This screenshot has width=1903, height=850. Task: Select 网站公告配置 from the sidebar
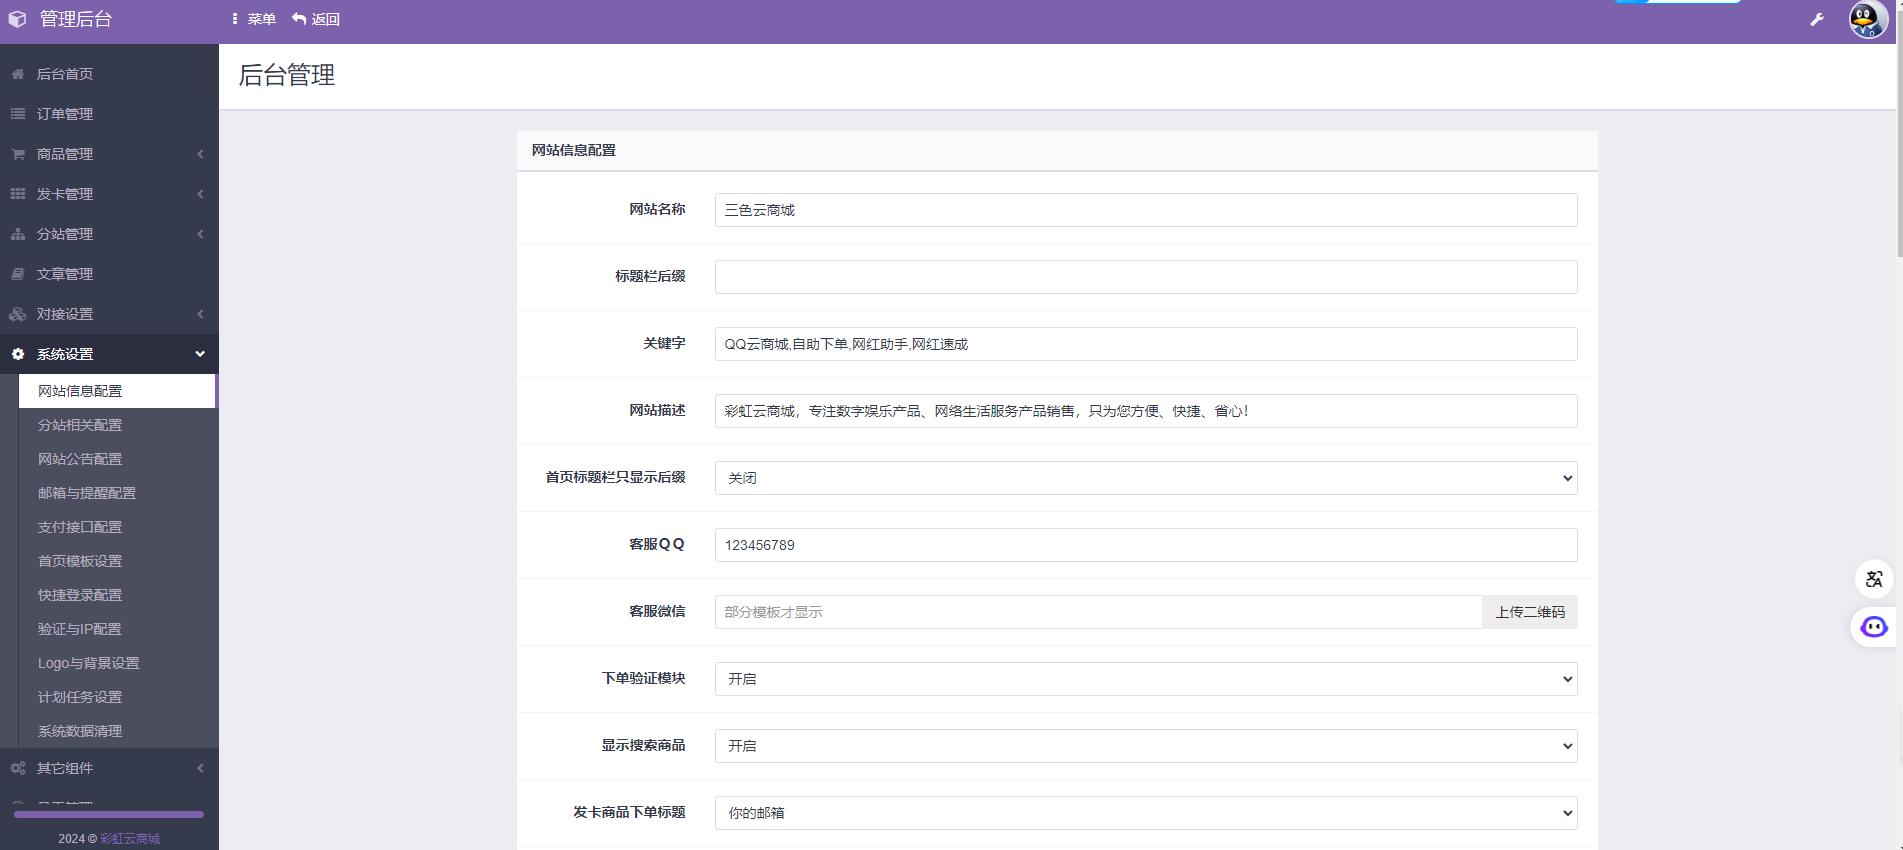click(x=80, y=459)
